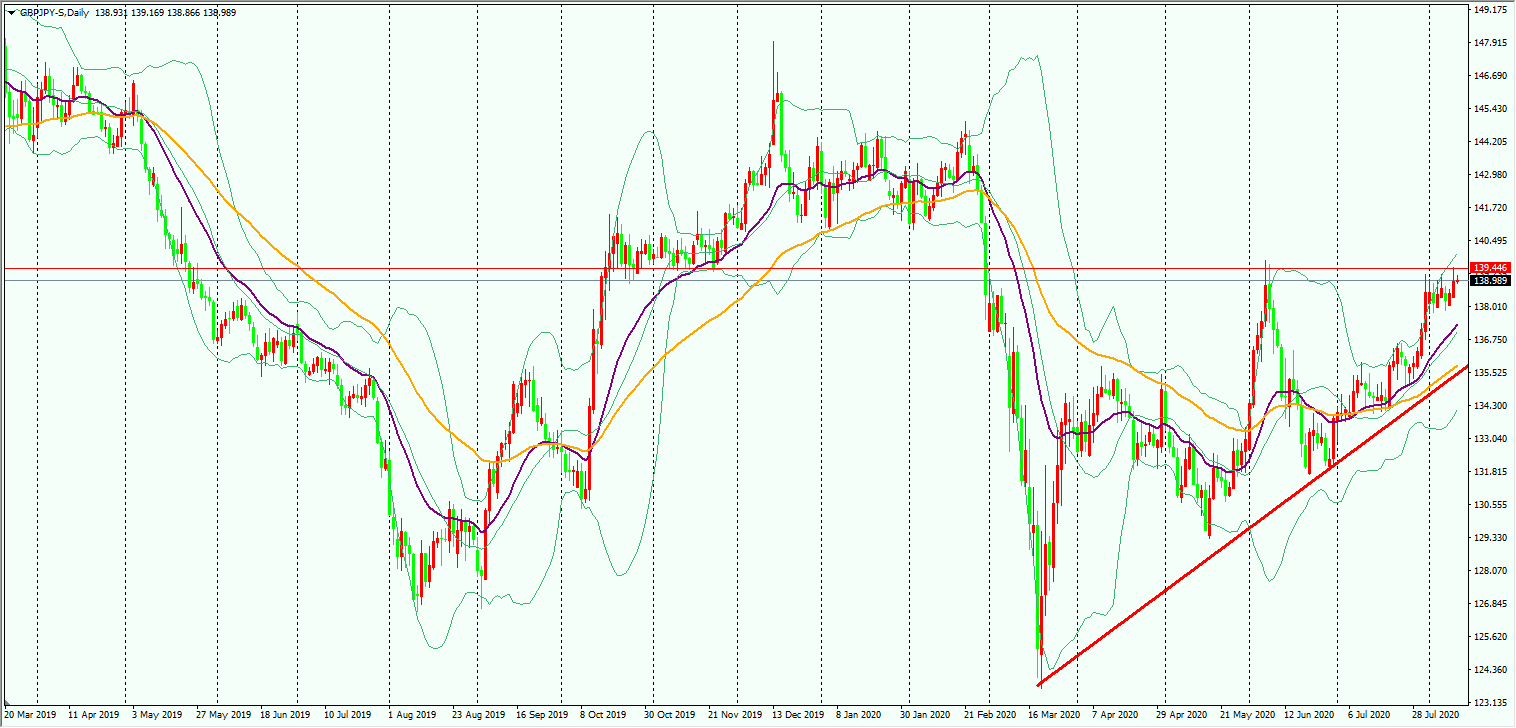Click the 128.070 price scale label
This screenshot has height=728, width=1516.
[1490, 571]
